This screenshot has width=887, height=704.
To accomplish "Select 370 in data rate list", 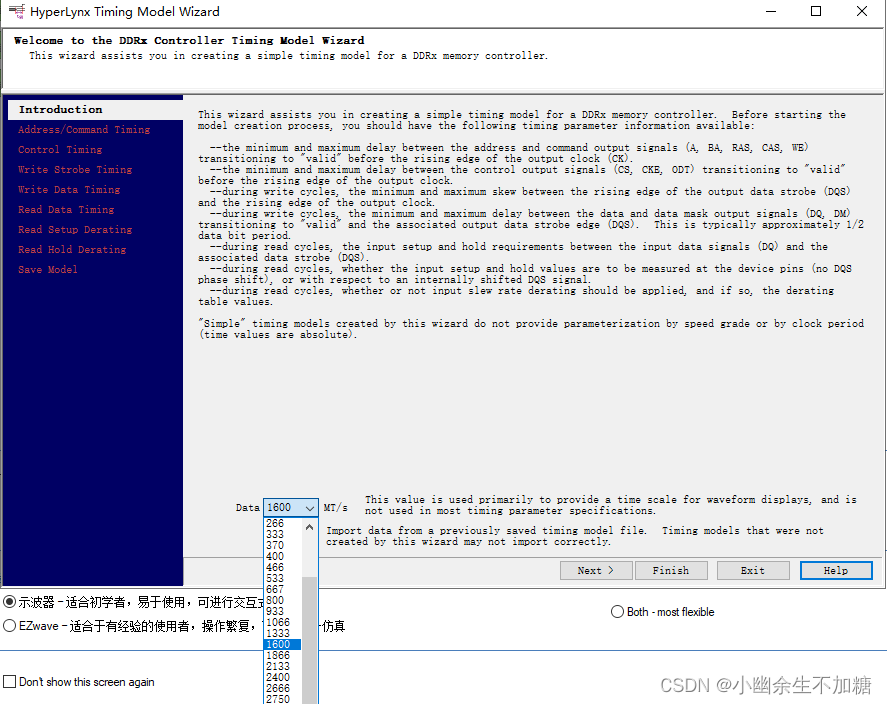I will (x=282, y=545).
